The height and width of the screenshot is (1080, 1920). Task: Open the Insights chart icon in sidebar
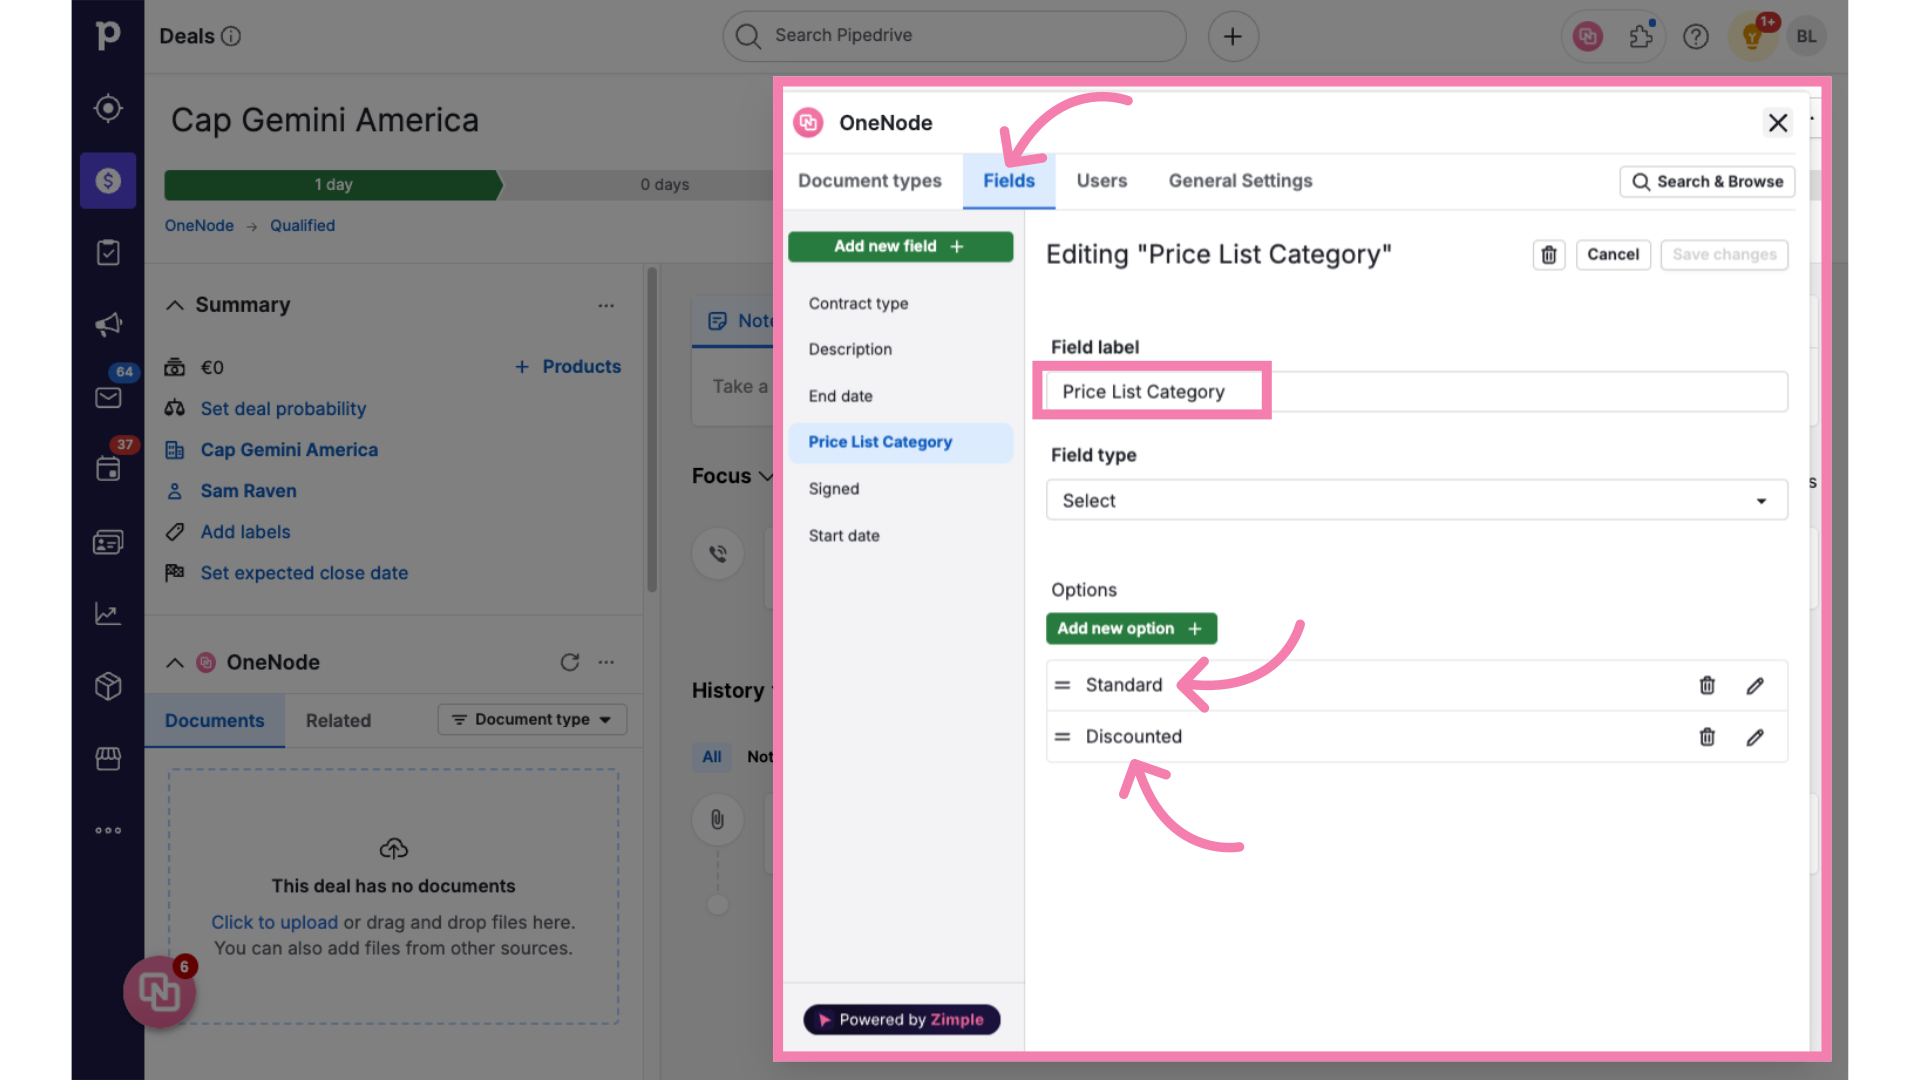coord(108,613)
